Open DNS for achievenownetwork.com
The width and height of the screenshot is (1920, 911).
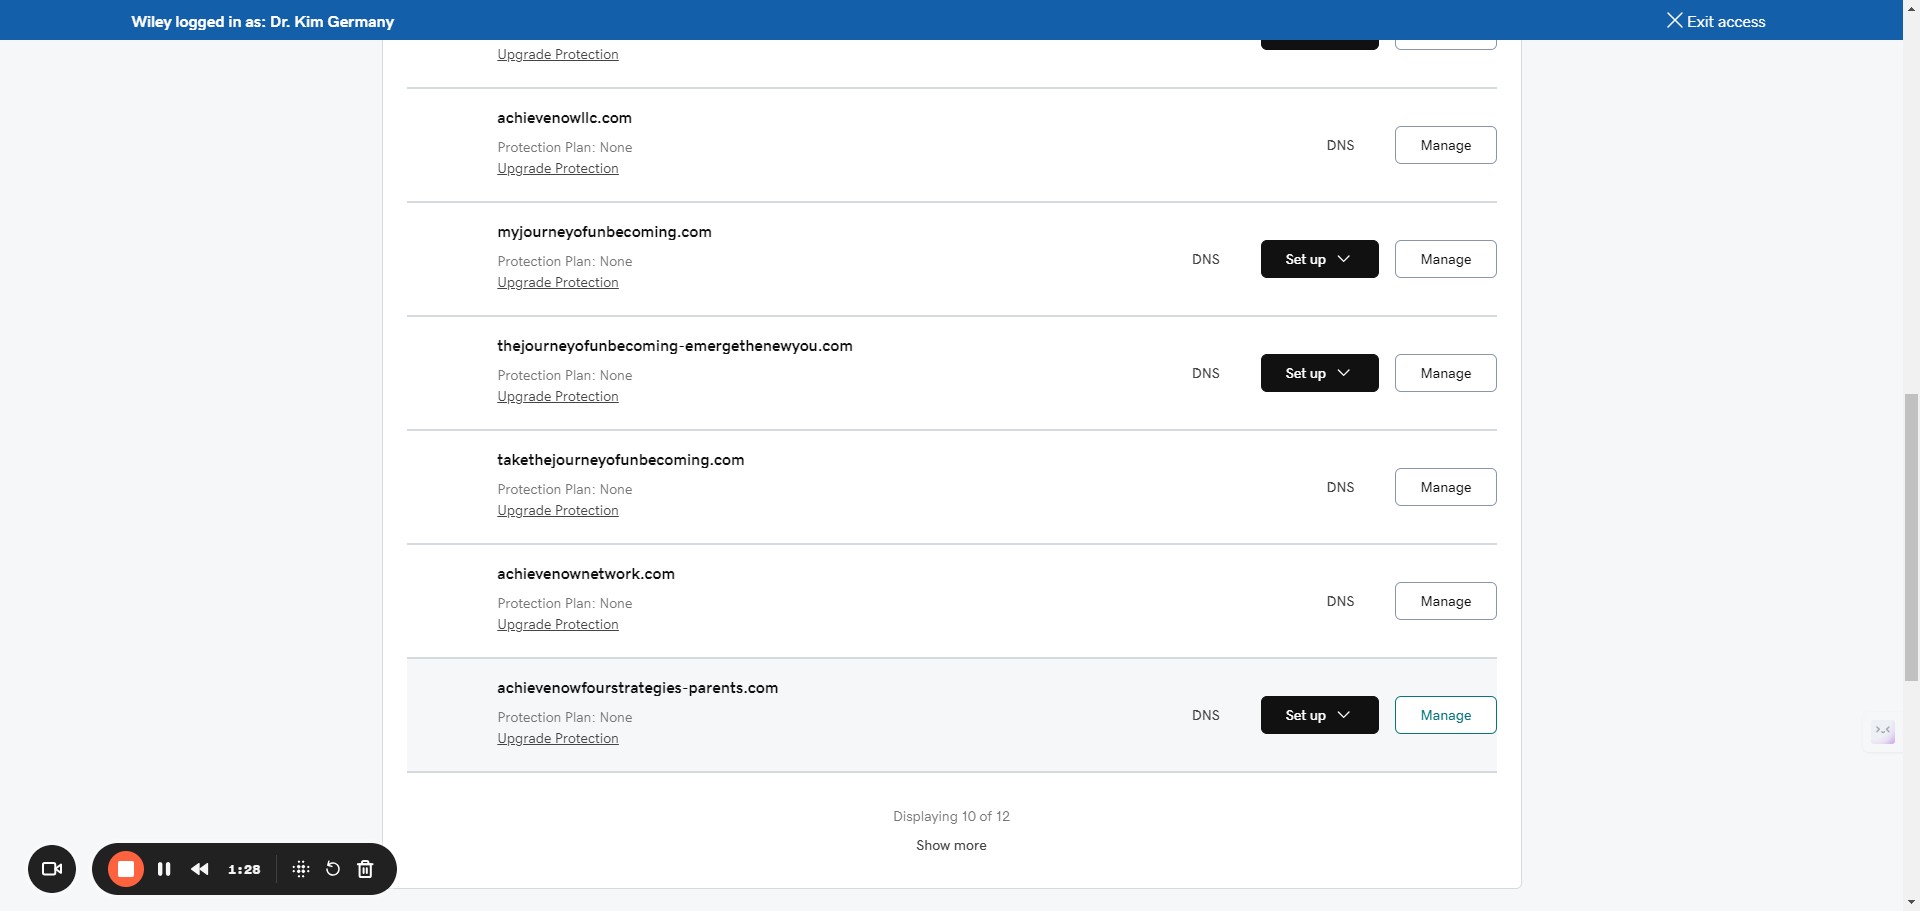point(1340,601)
